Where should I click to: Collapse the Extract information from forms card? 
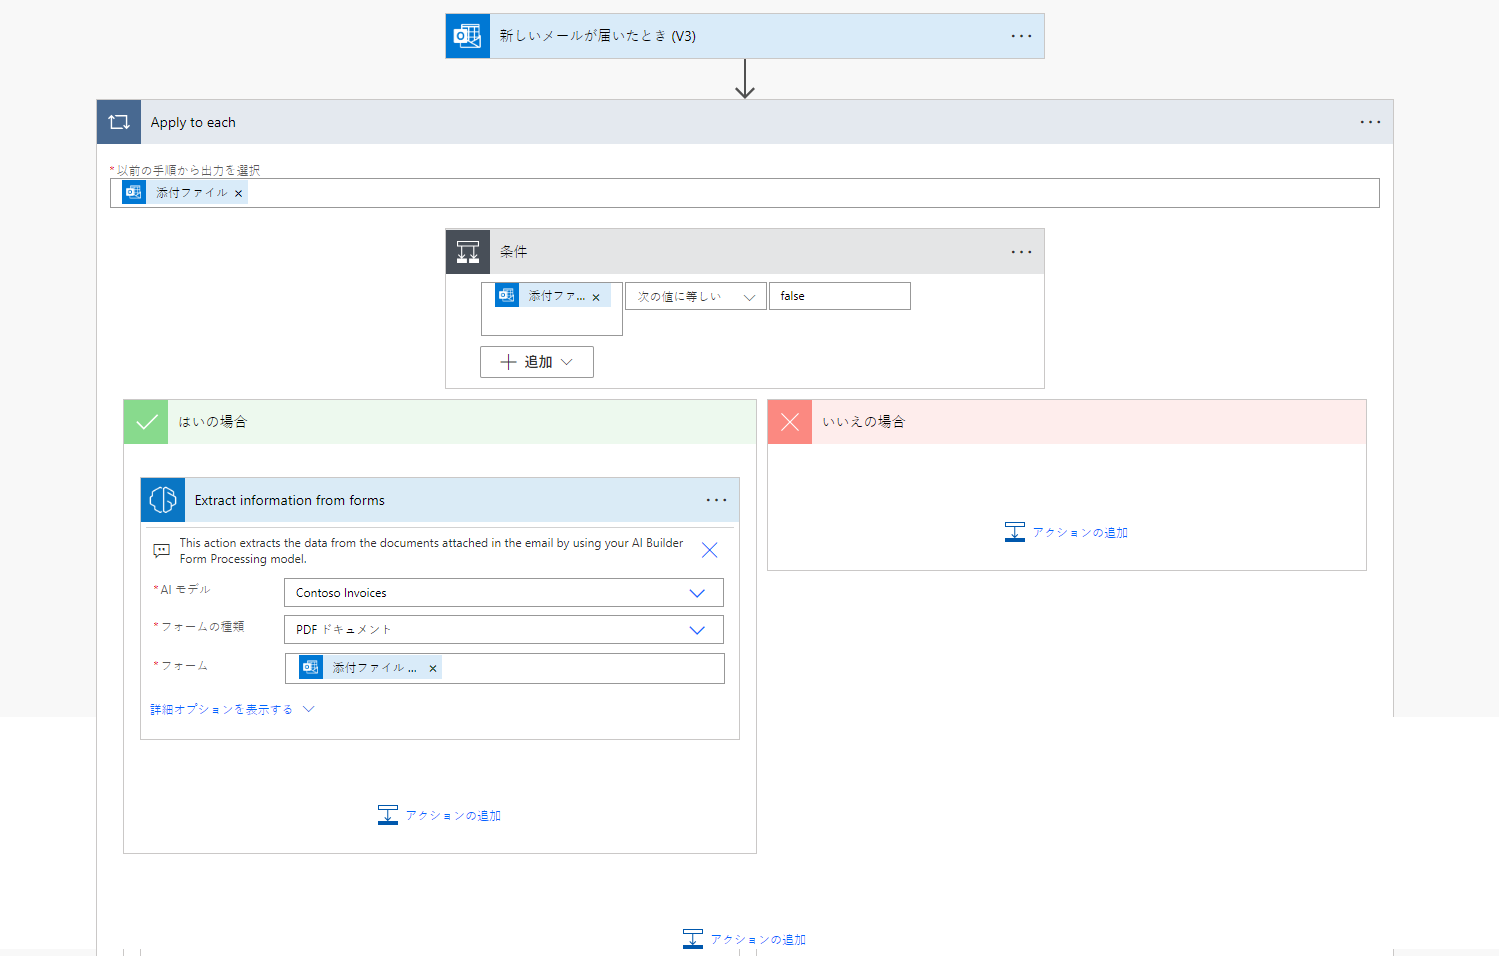(x=440, y=500)
